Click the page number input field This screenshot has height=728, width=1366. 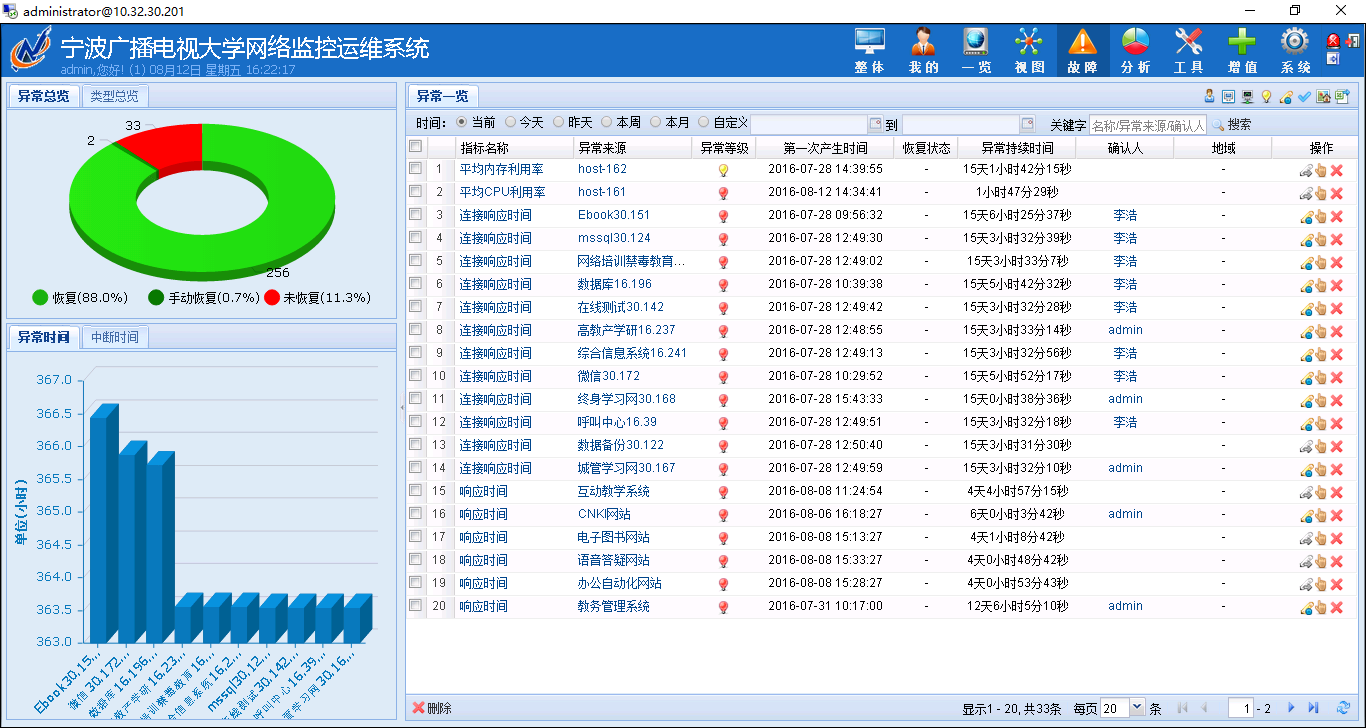(1241, 708)
